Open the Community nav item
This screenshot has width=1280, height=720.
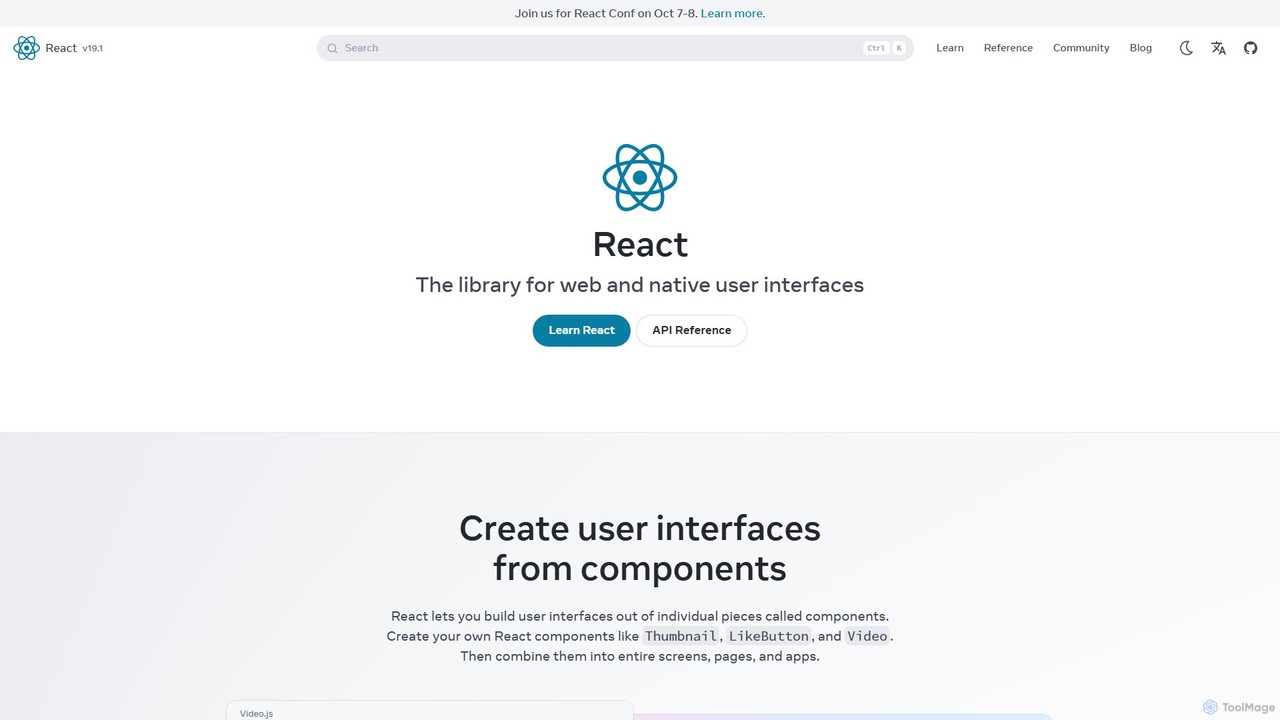point(1081,48)
